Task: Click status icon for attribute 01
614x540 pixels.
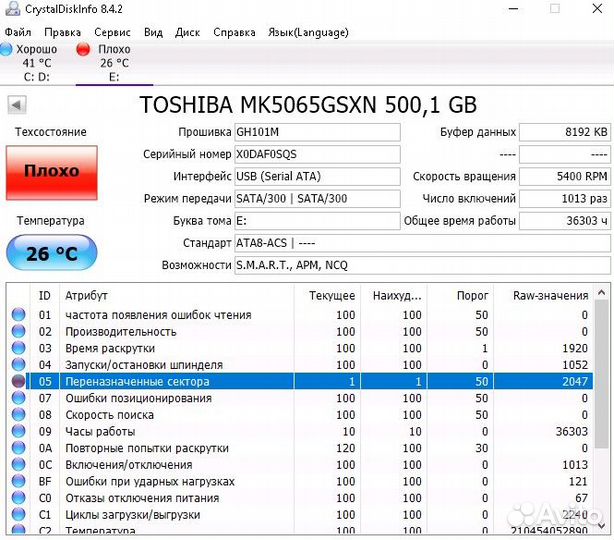Action: [x=18, y=314]
